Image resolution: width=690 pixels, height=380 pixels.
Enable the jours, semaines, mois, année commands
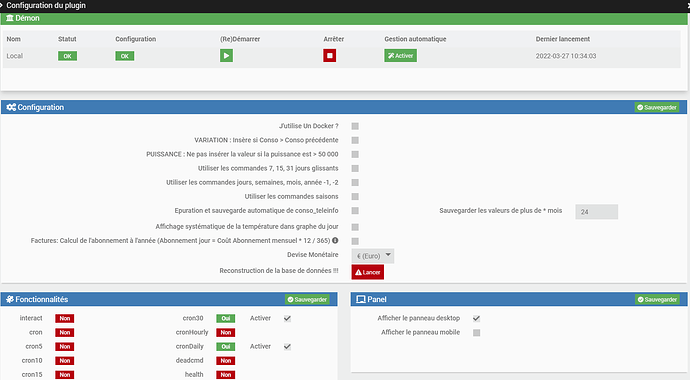click(x=355, y=183)
